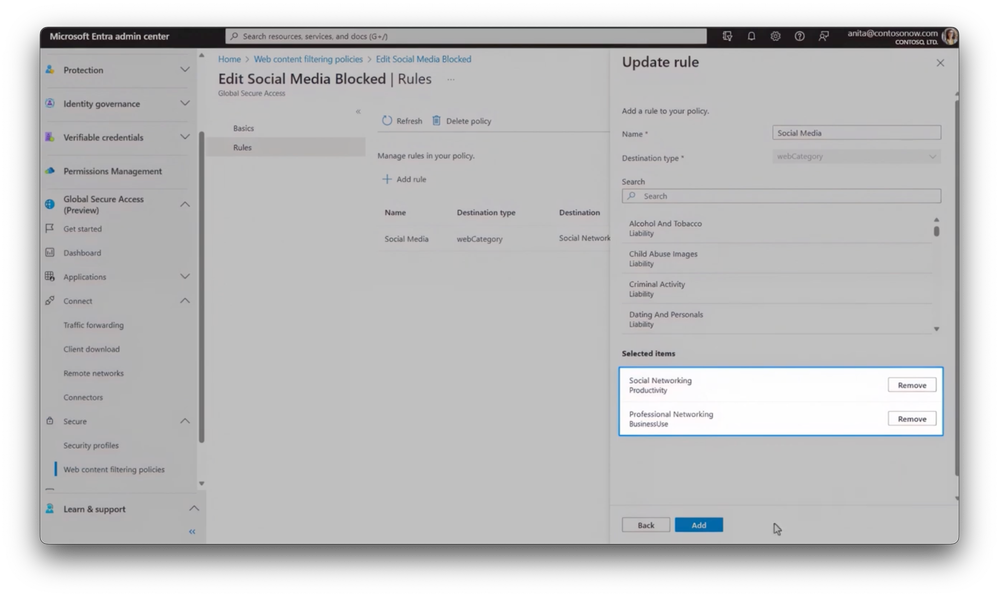Screen dimensions: 999x597
Task: Select Child Abuse Images category
Action: (777, 258)
